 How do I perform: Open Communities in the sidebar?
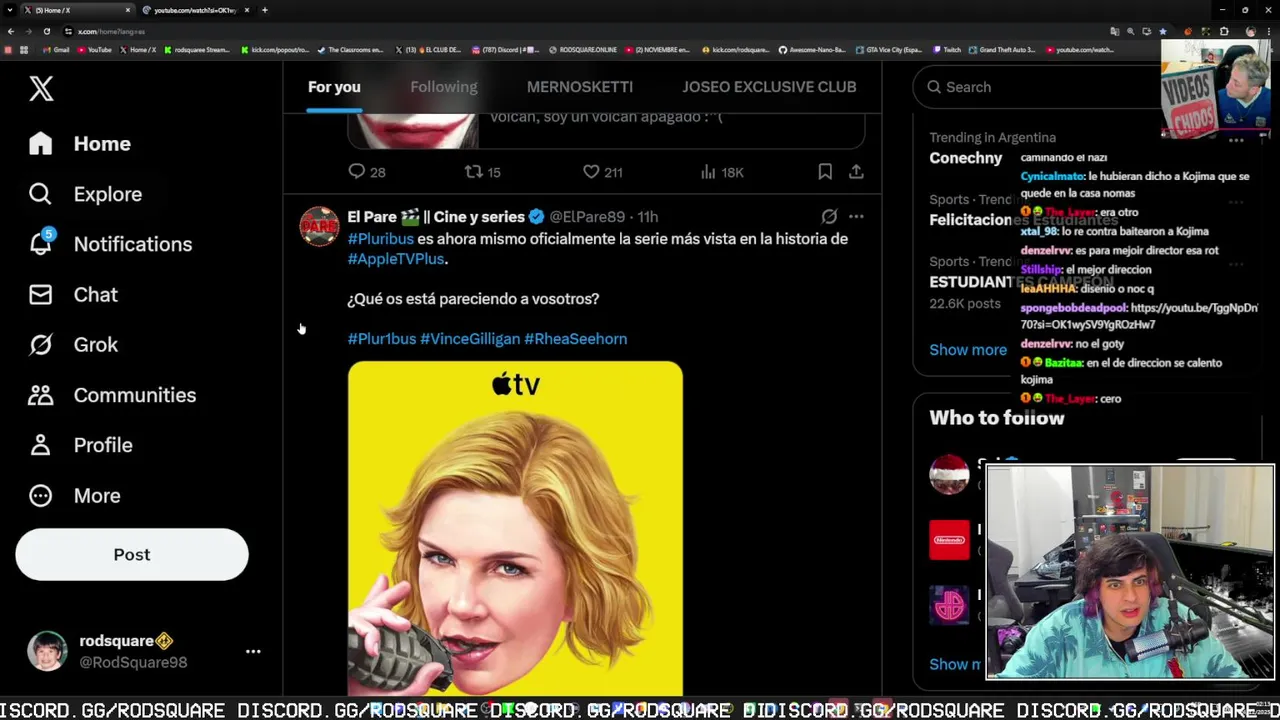112,395
